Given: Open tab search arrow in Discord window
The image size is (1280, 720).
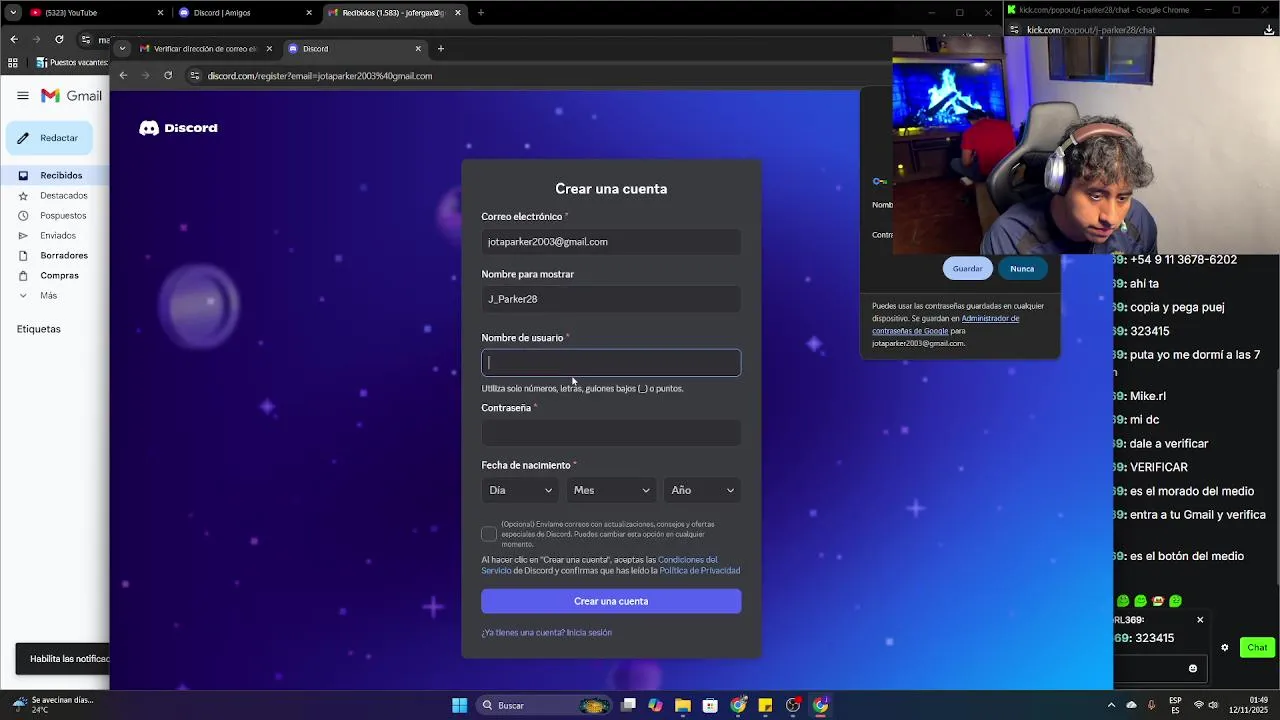Looking at the screenshot, I should pos(122,48).
